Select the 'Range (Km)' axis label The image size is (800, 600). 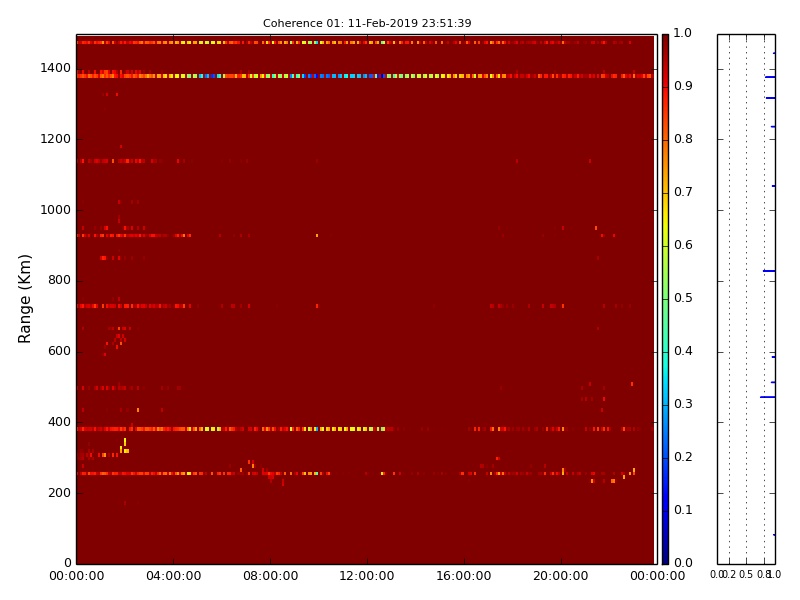(x=24, y=298)
